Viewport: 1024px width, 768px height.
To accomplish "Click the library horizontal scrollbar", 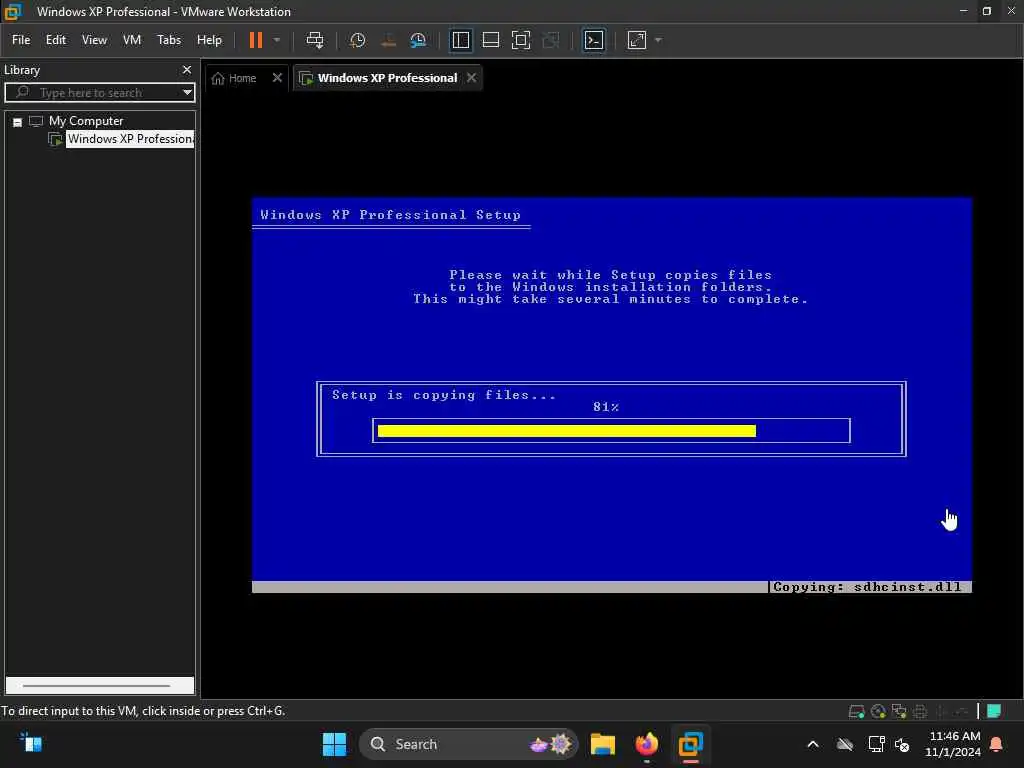I will (x=97, y=686).
